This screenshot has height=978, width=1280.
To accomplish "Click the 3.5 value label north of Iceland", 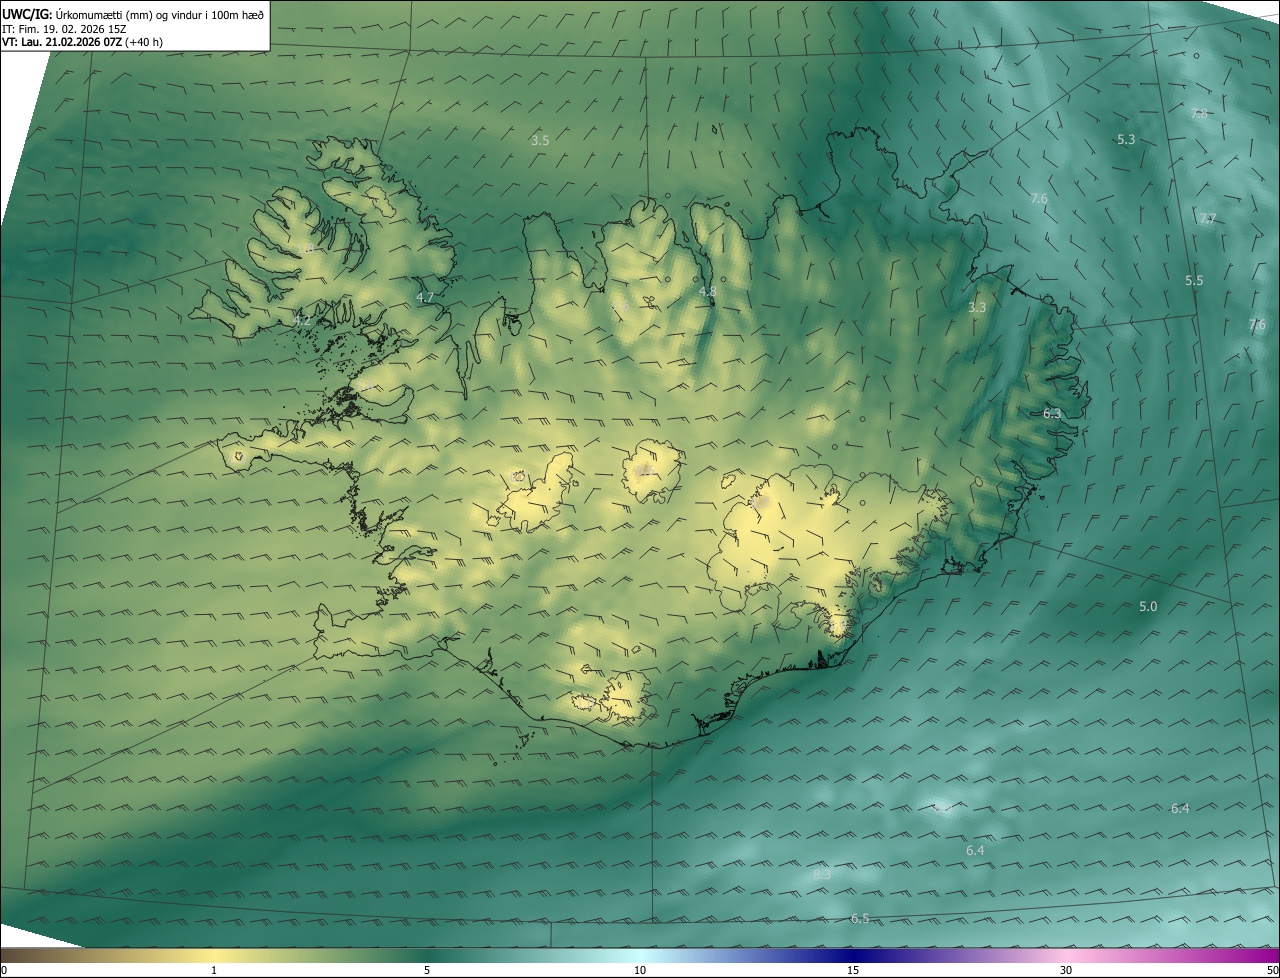I will click(540, 140).
